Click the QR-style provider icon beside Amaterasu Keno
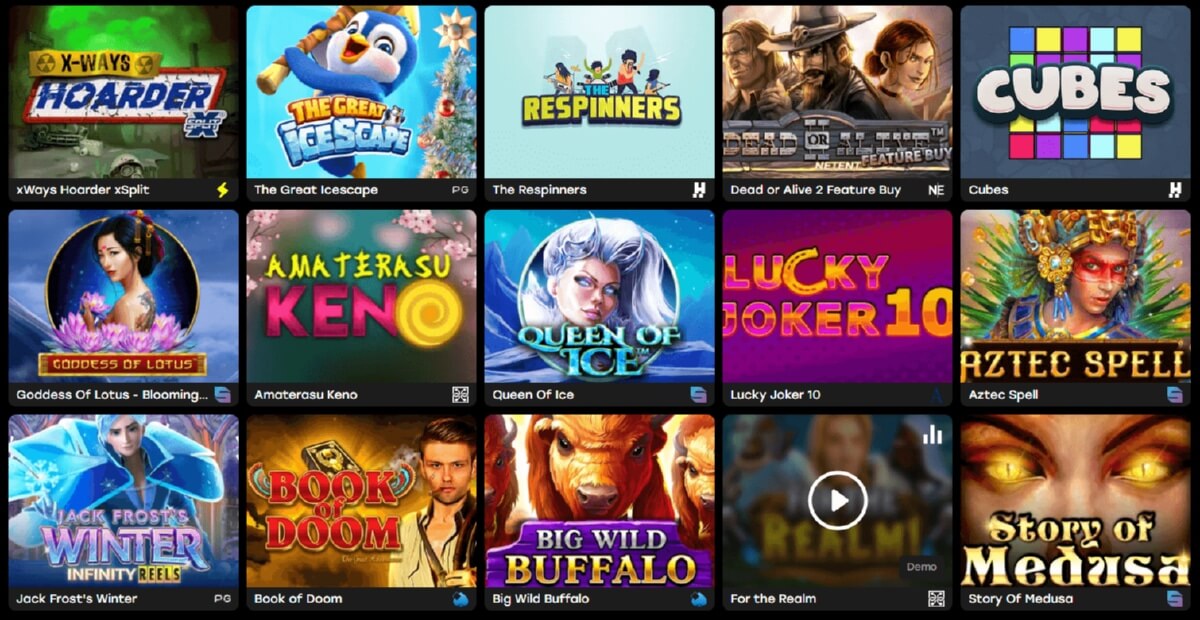 pyautogui.click(x=460, y=395)
